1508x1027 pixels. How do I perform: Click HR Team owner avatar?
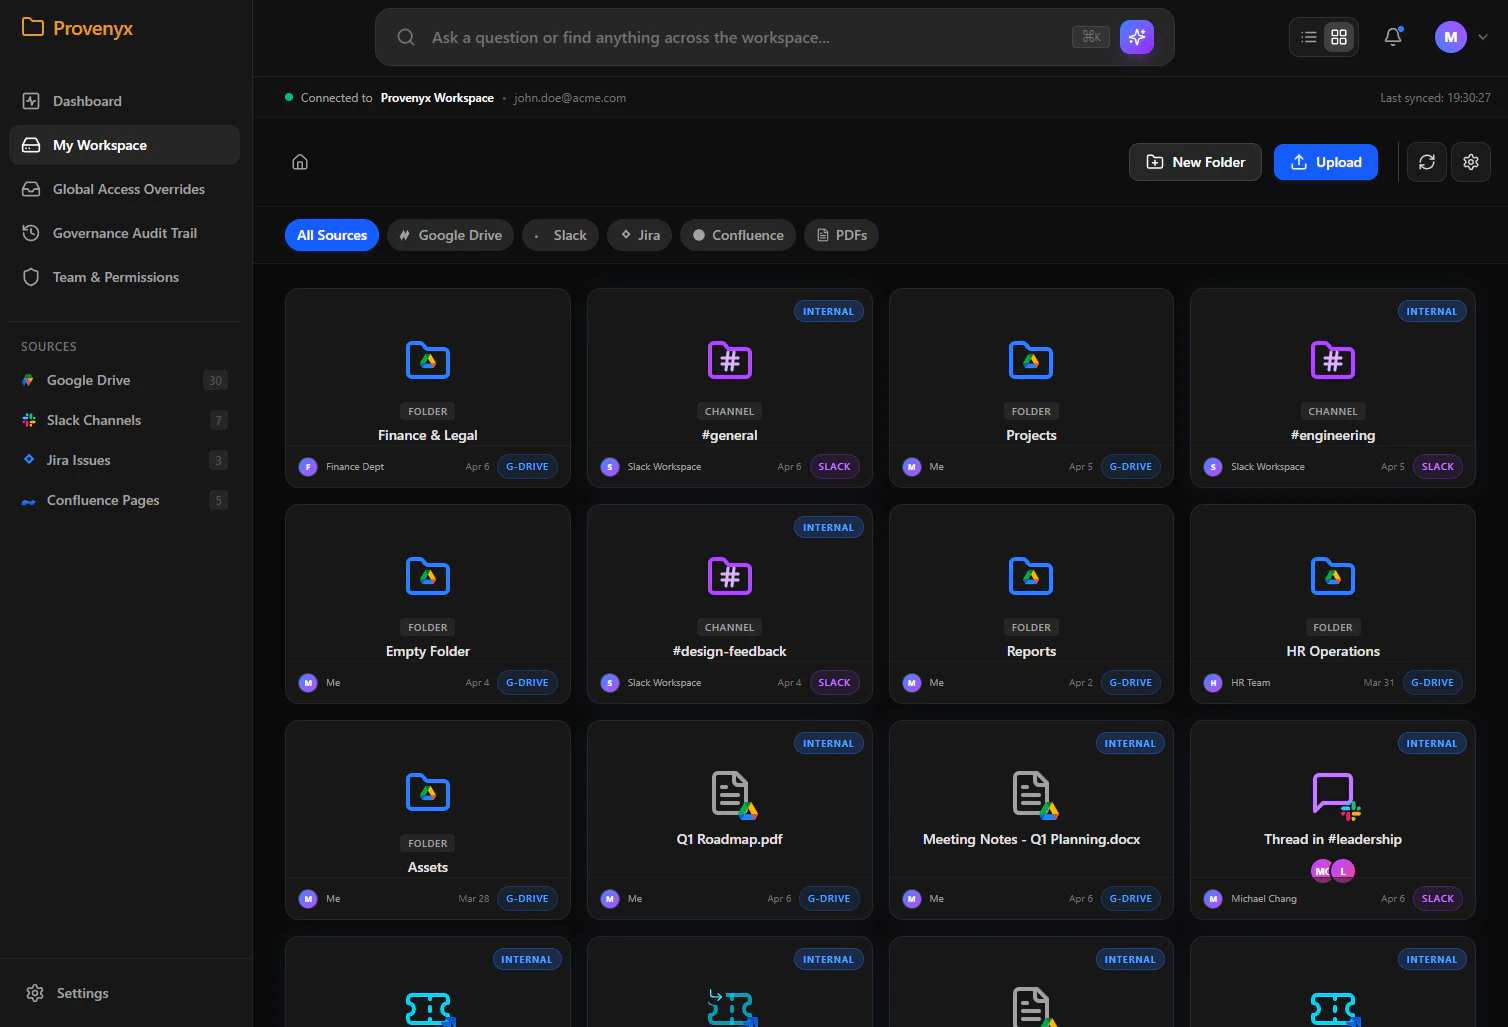(x=1213, y=683)
